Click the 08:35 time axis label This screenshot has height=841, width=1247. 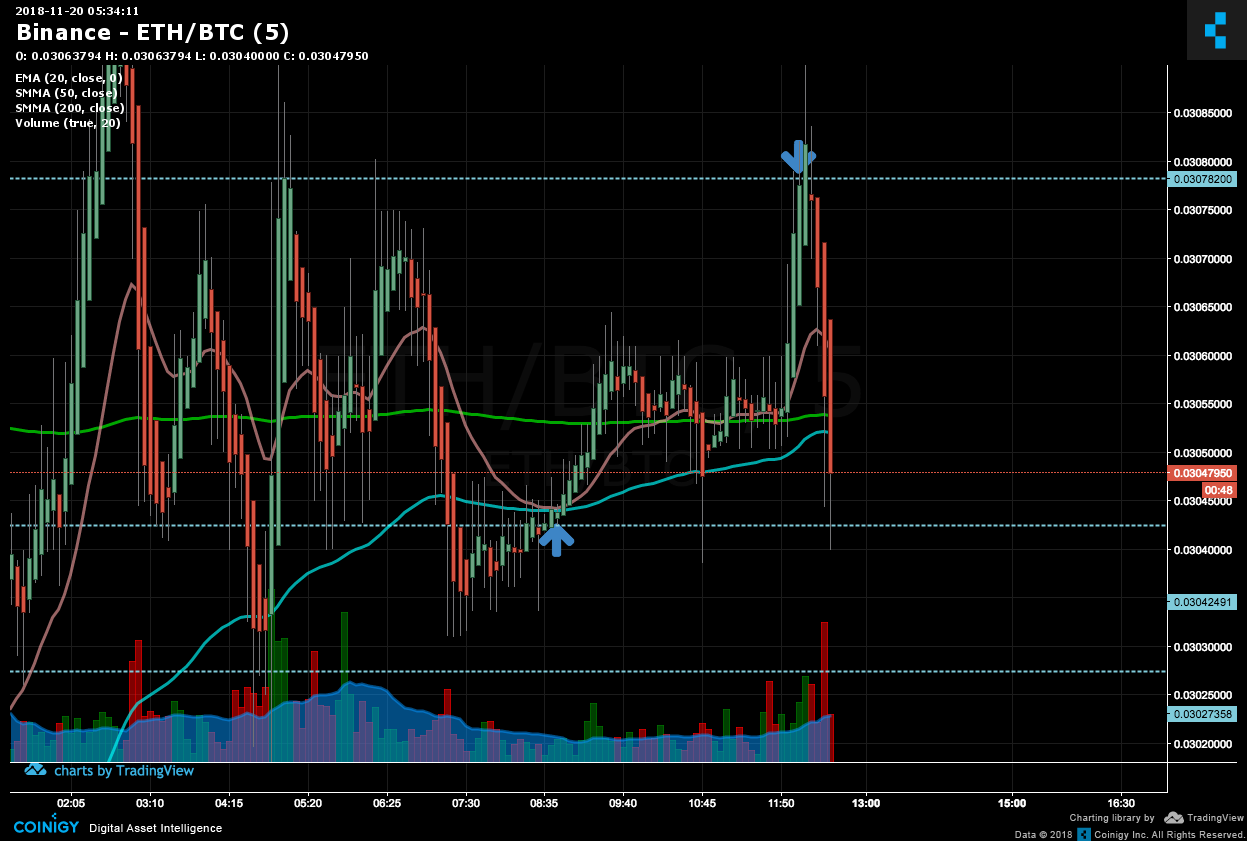coord(544,803)
